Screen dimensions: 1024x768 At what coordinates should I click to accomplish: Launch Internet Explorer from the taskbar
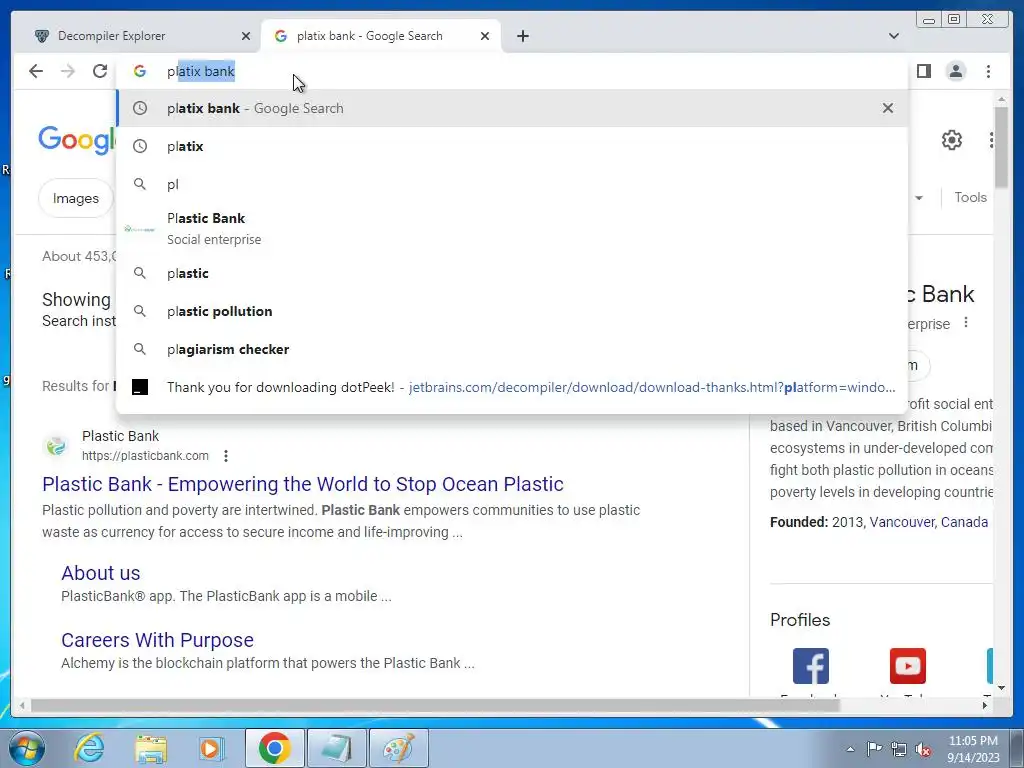pos(89,748)
